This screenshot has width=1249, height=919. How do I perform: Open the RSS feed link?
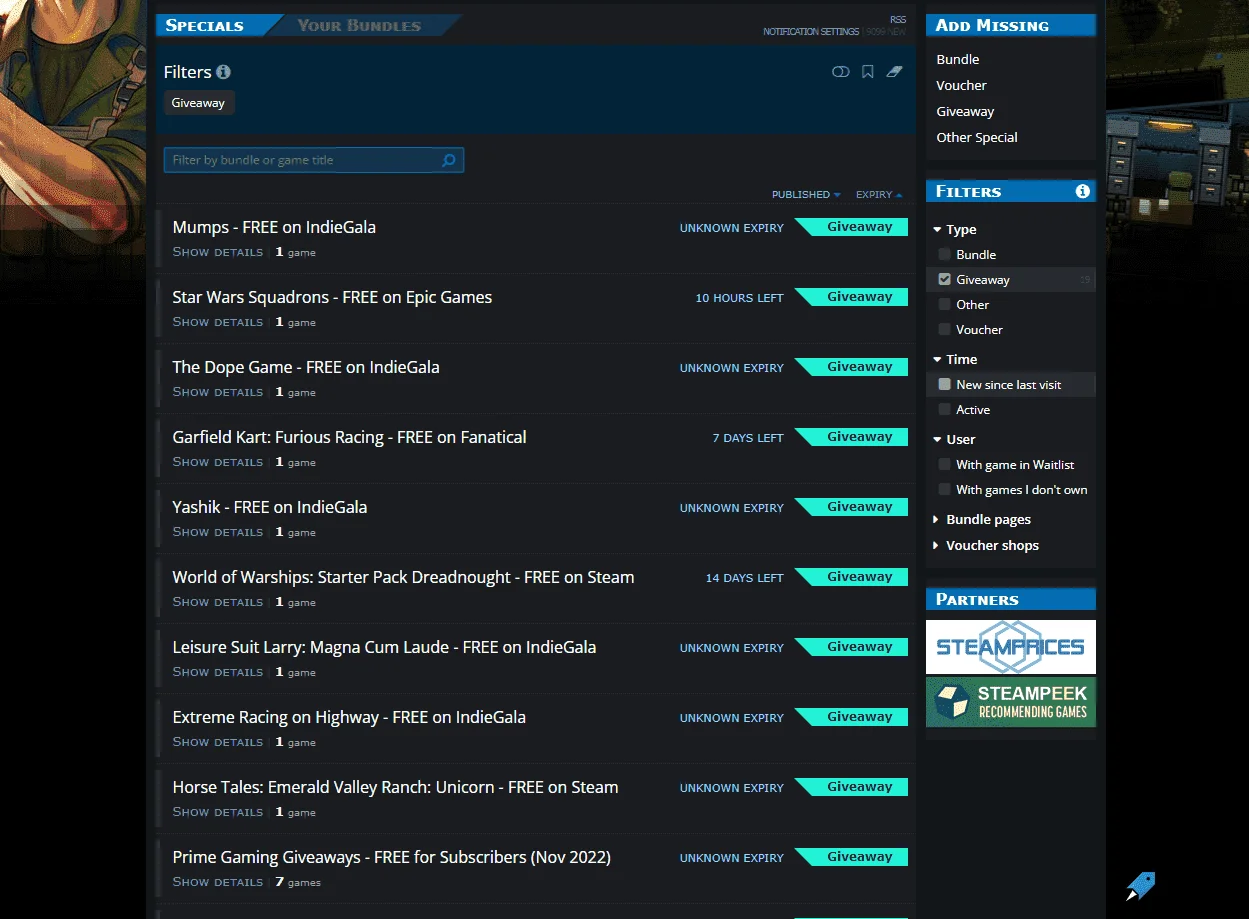898,20
